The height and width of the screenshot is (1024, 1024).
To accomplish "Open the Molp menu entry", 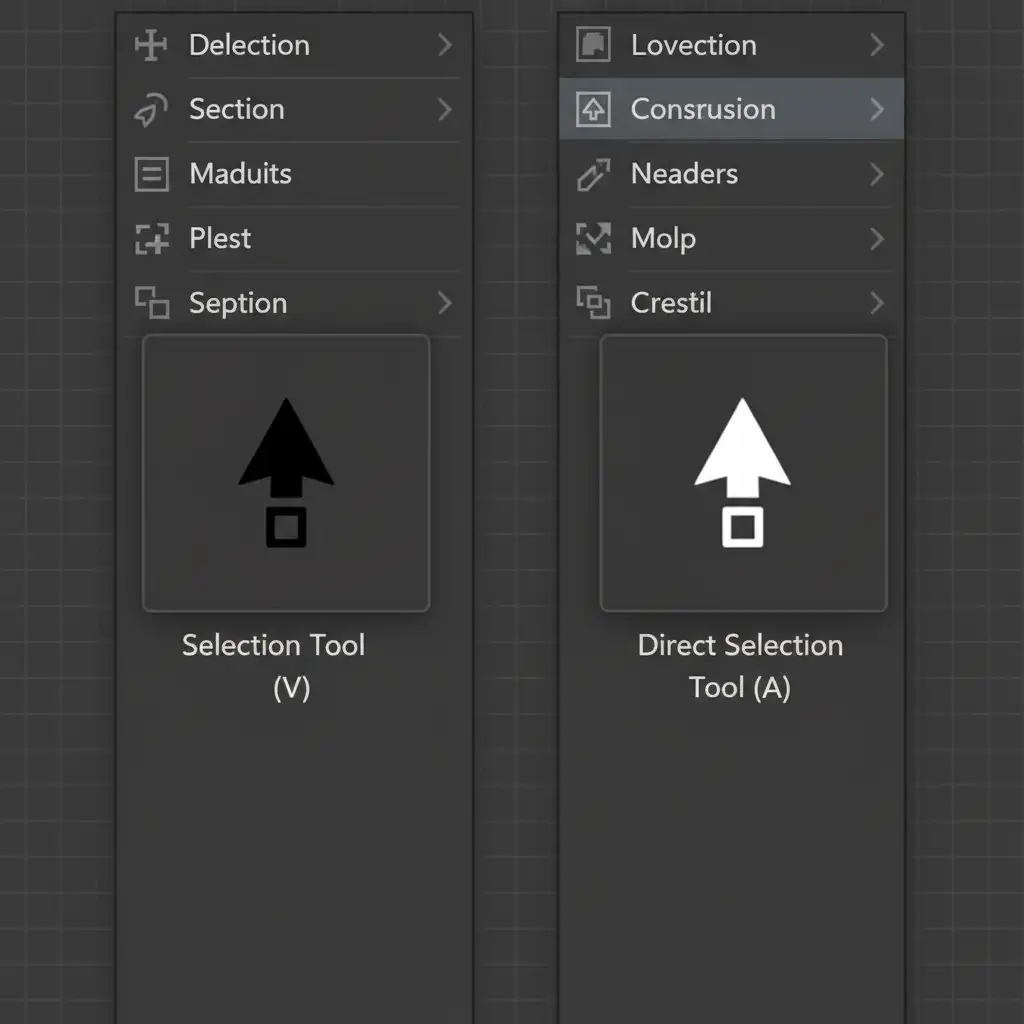I will (x=663, y=239).
